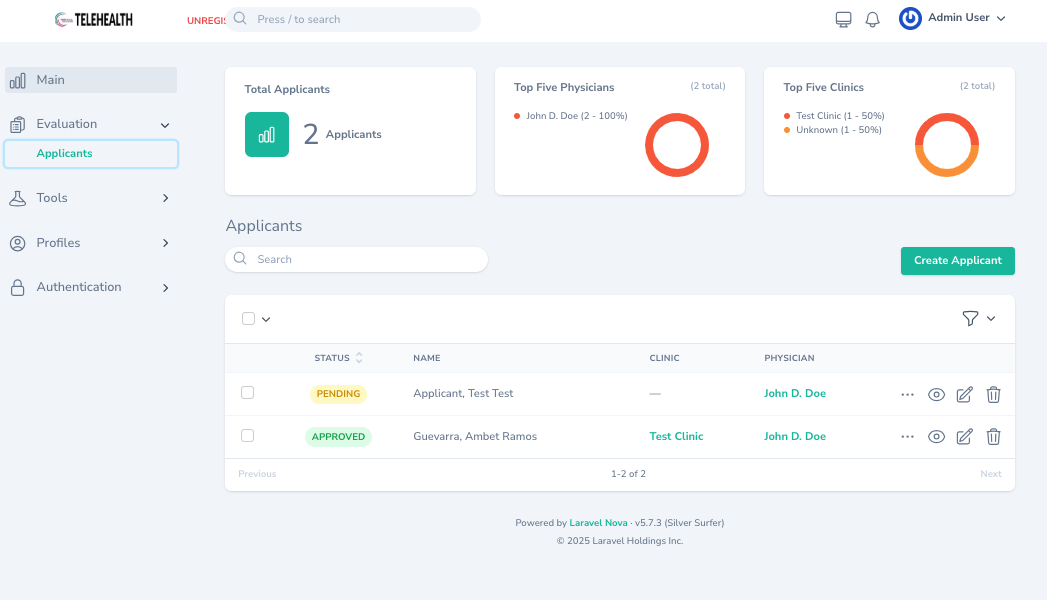Screen dimensions: 1047x600
Task: Open the Test Clinic link
Action: coord(676,437)
